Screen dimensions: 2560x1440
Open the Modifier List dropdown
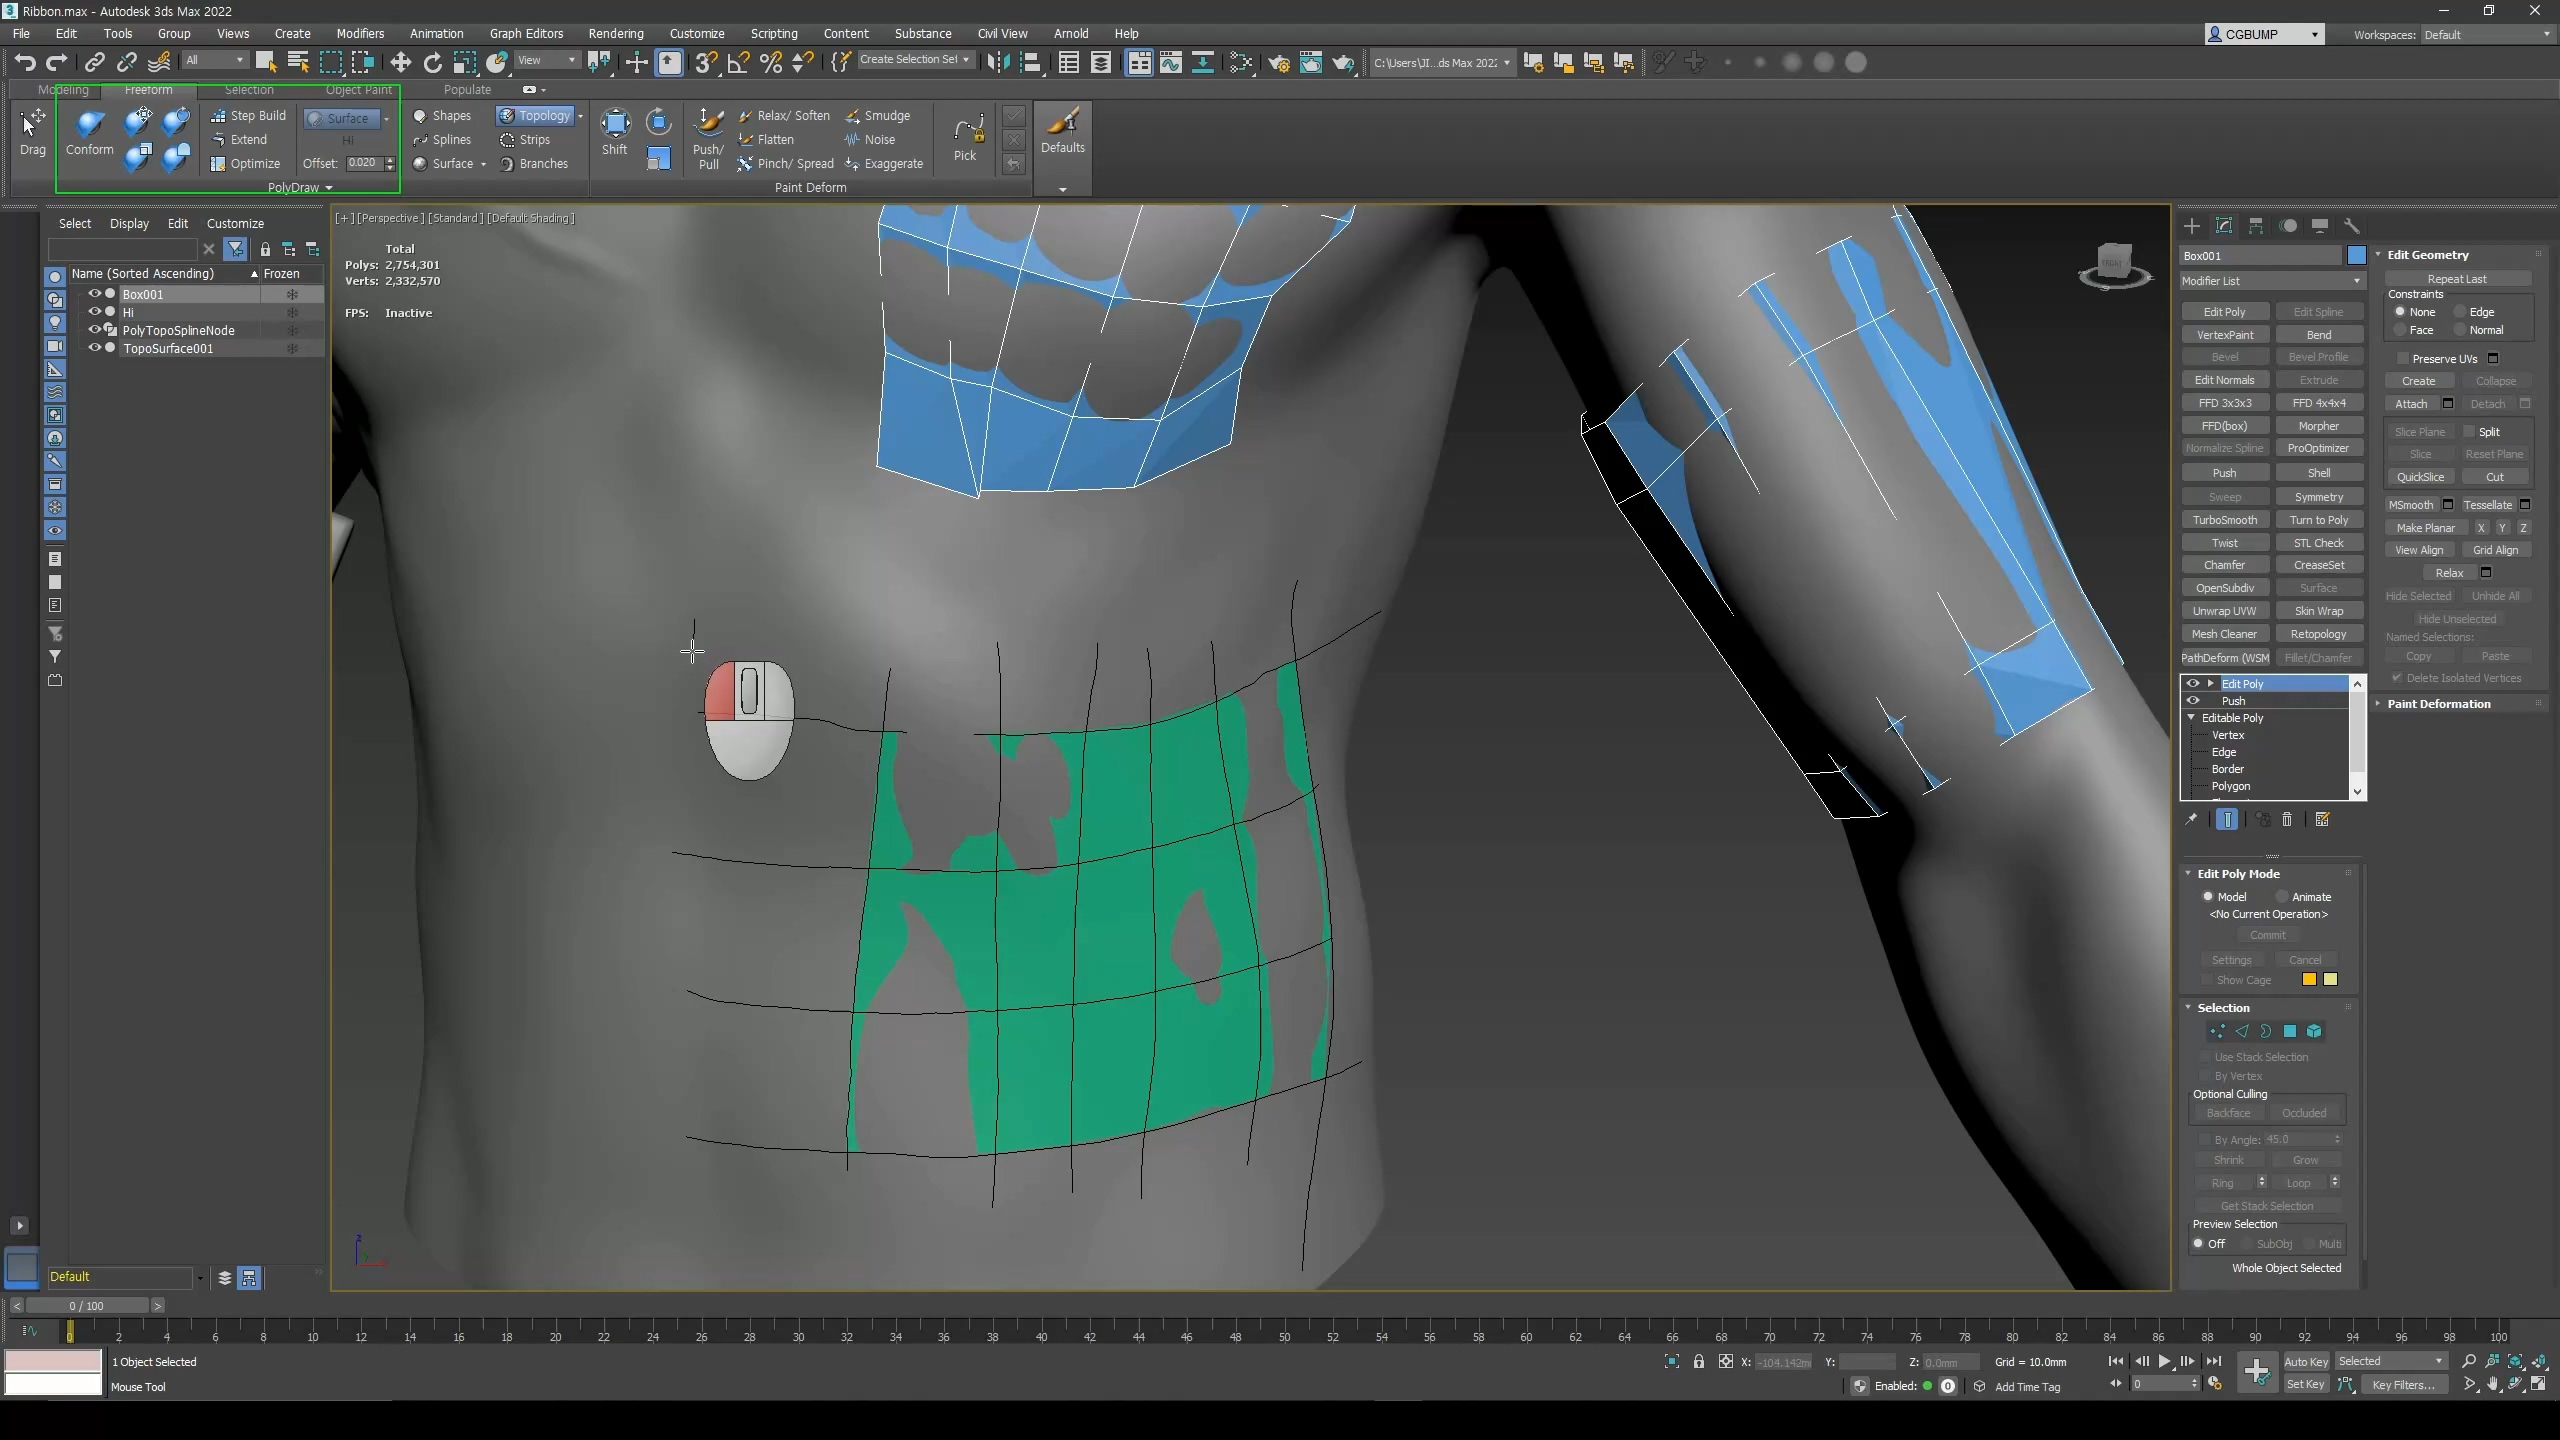(x=2271, y=281)
